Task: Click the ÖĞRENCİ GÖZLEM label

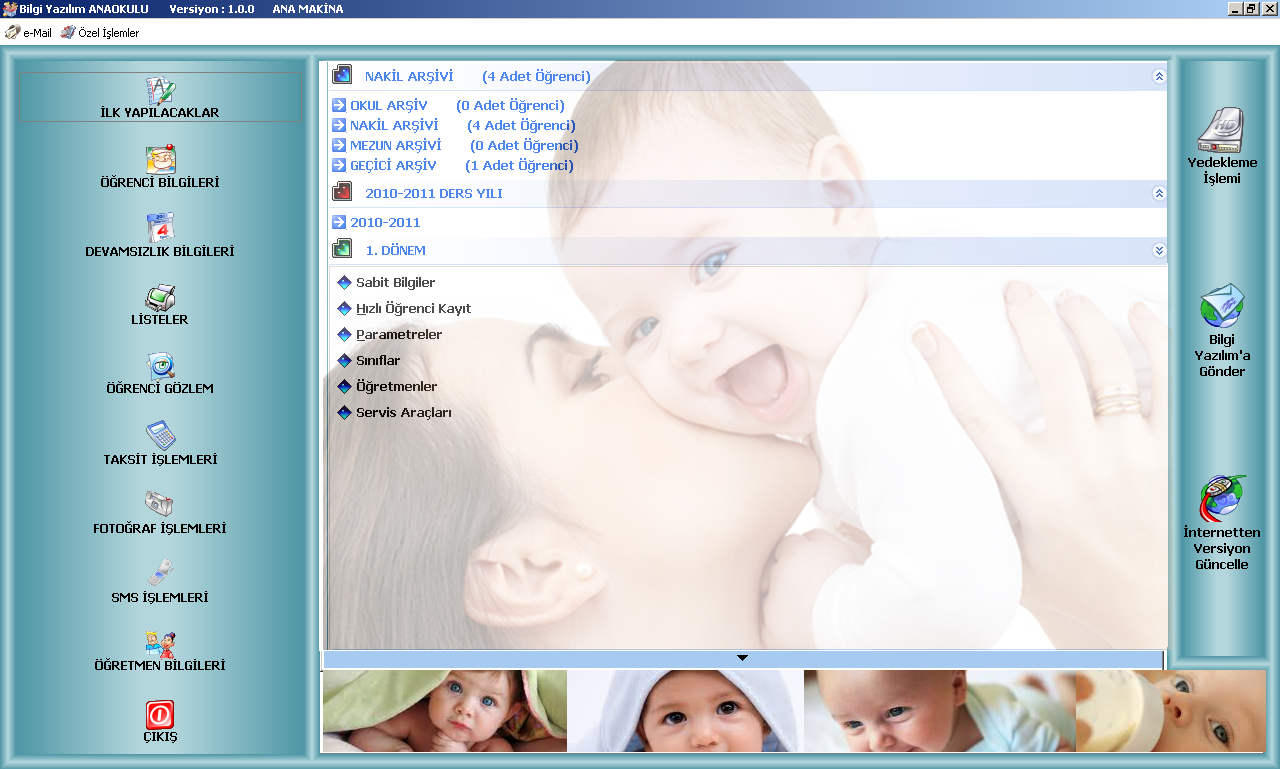Action: click(x=160, y=389)
